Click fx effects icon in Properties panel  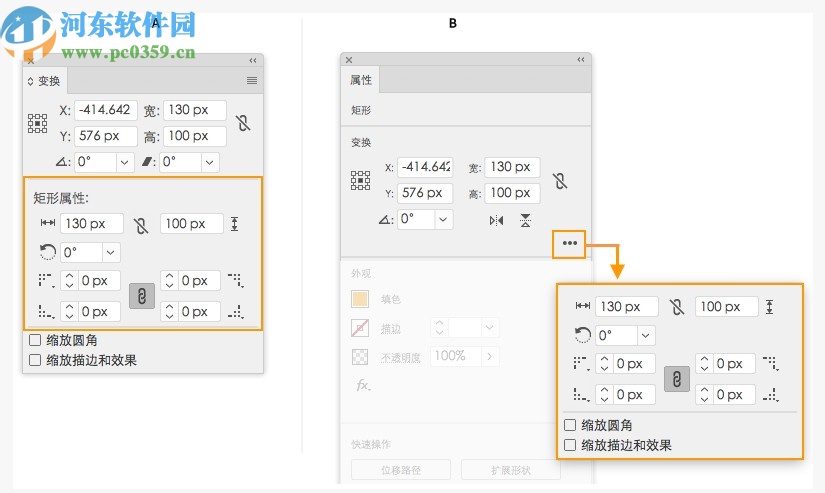(x=363, y=386)
